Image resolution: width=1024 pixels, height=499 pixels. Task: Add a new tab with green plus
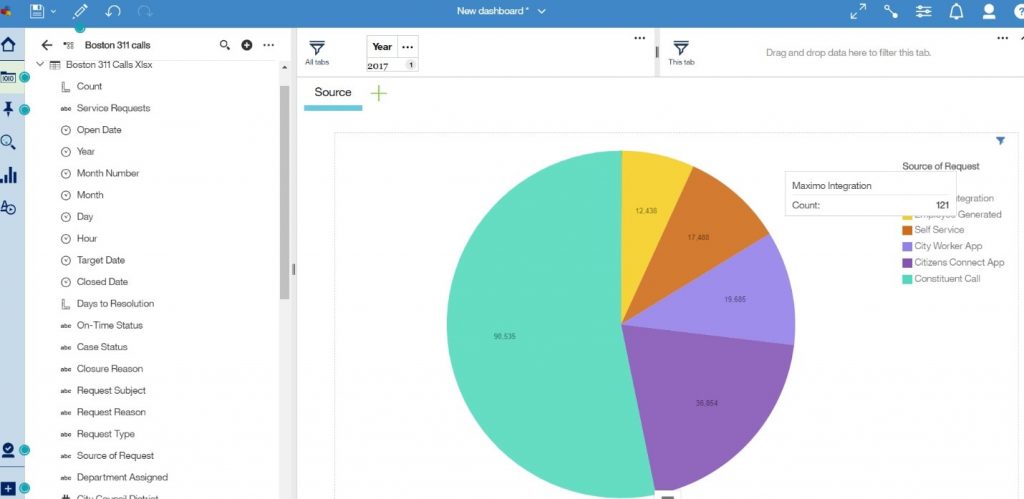[378, 93]
